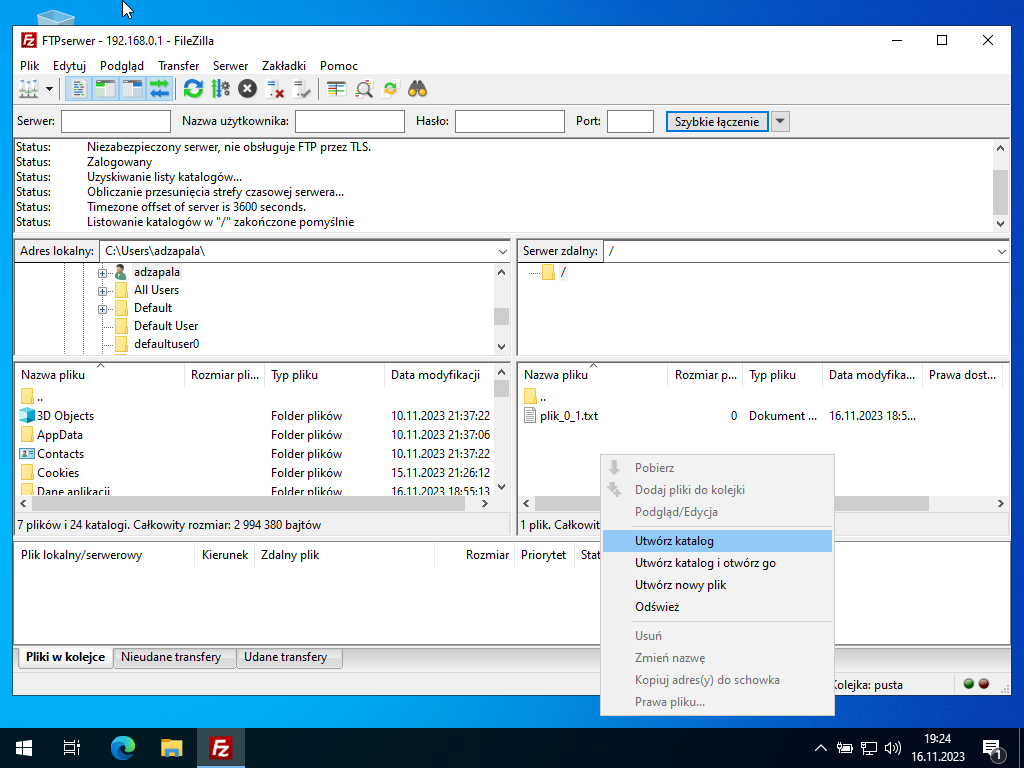Viewport: 1024px width, 768px height.
Task: Open the Plik menu
Action: point(29,66)
